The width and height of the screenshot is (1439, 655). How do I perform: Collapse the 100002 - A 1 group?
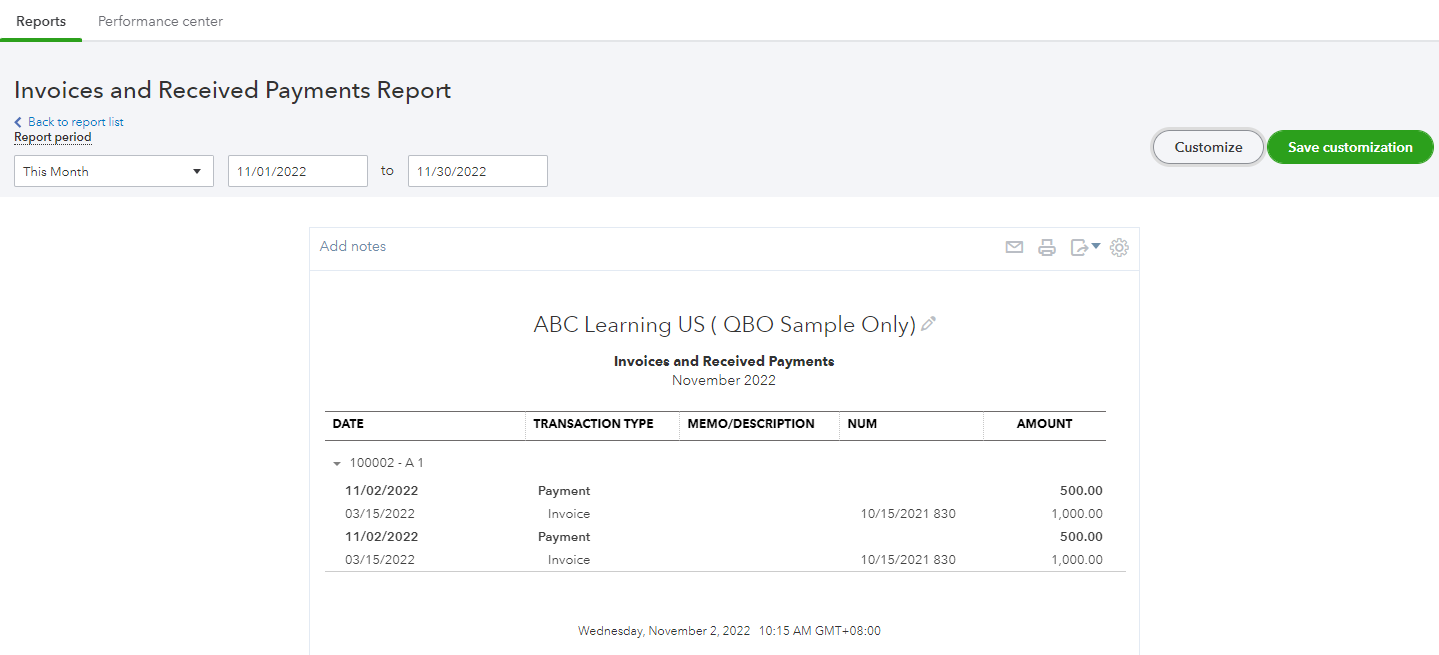click(337, 464)
